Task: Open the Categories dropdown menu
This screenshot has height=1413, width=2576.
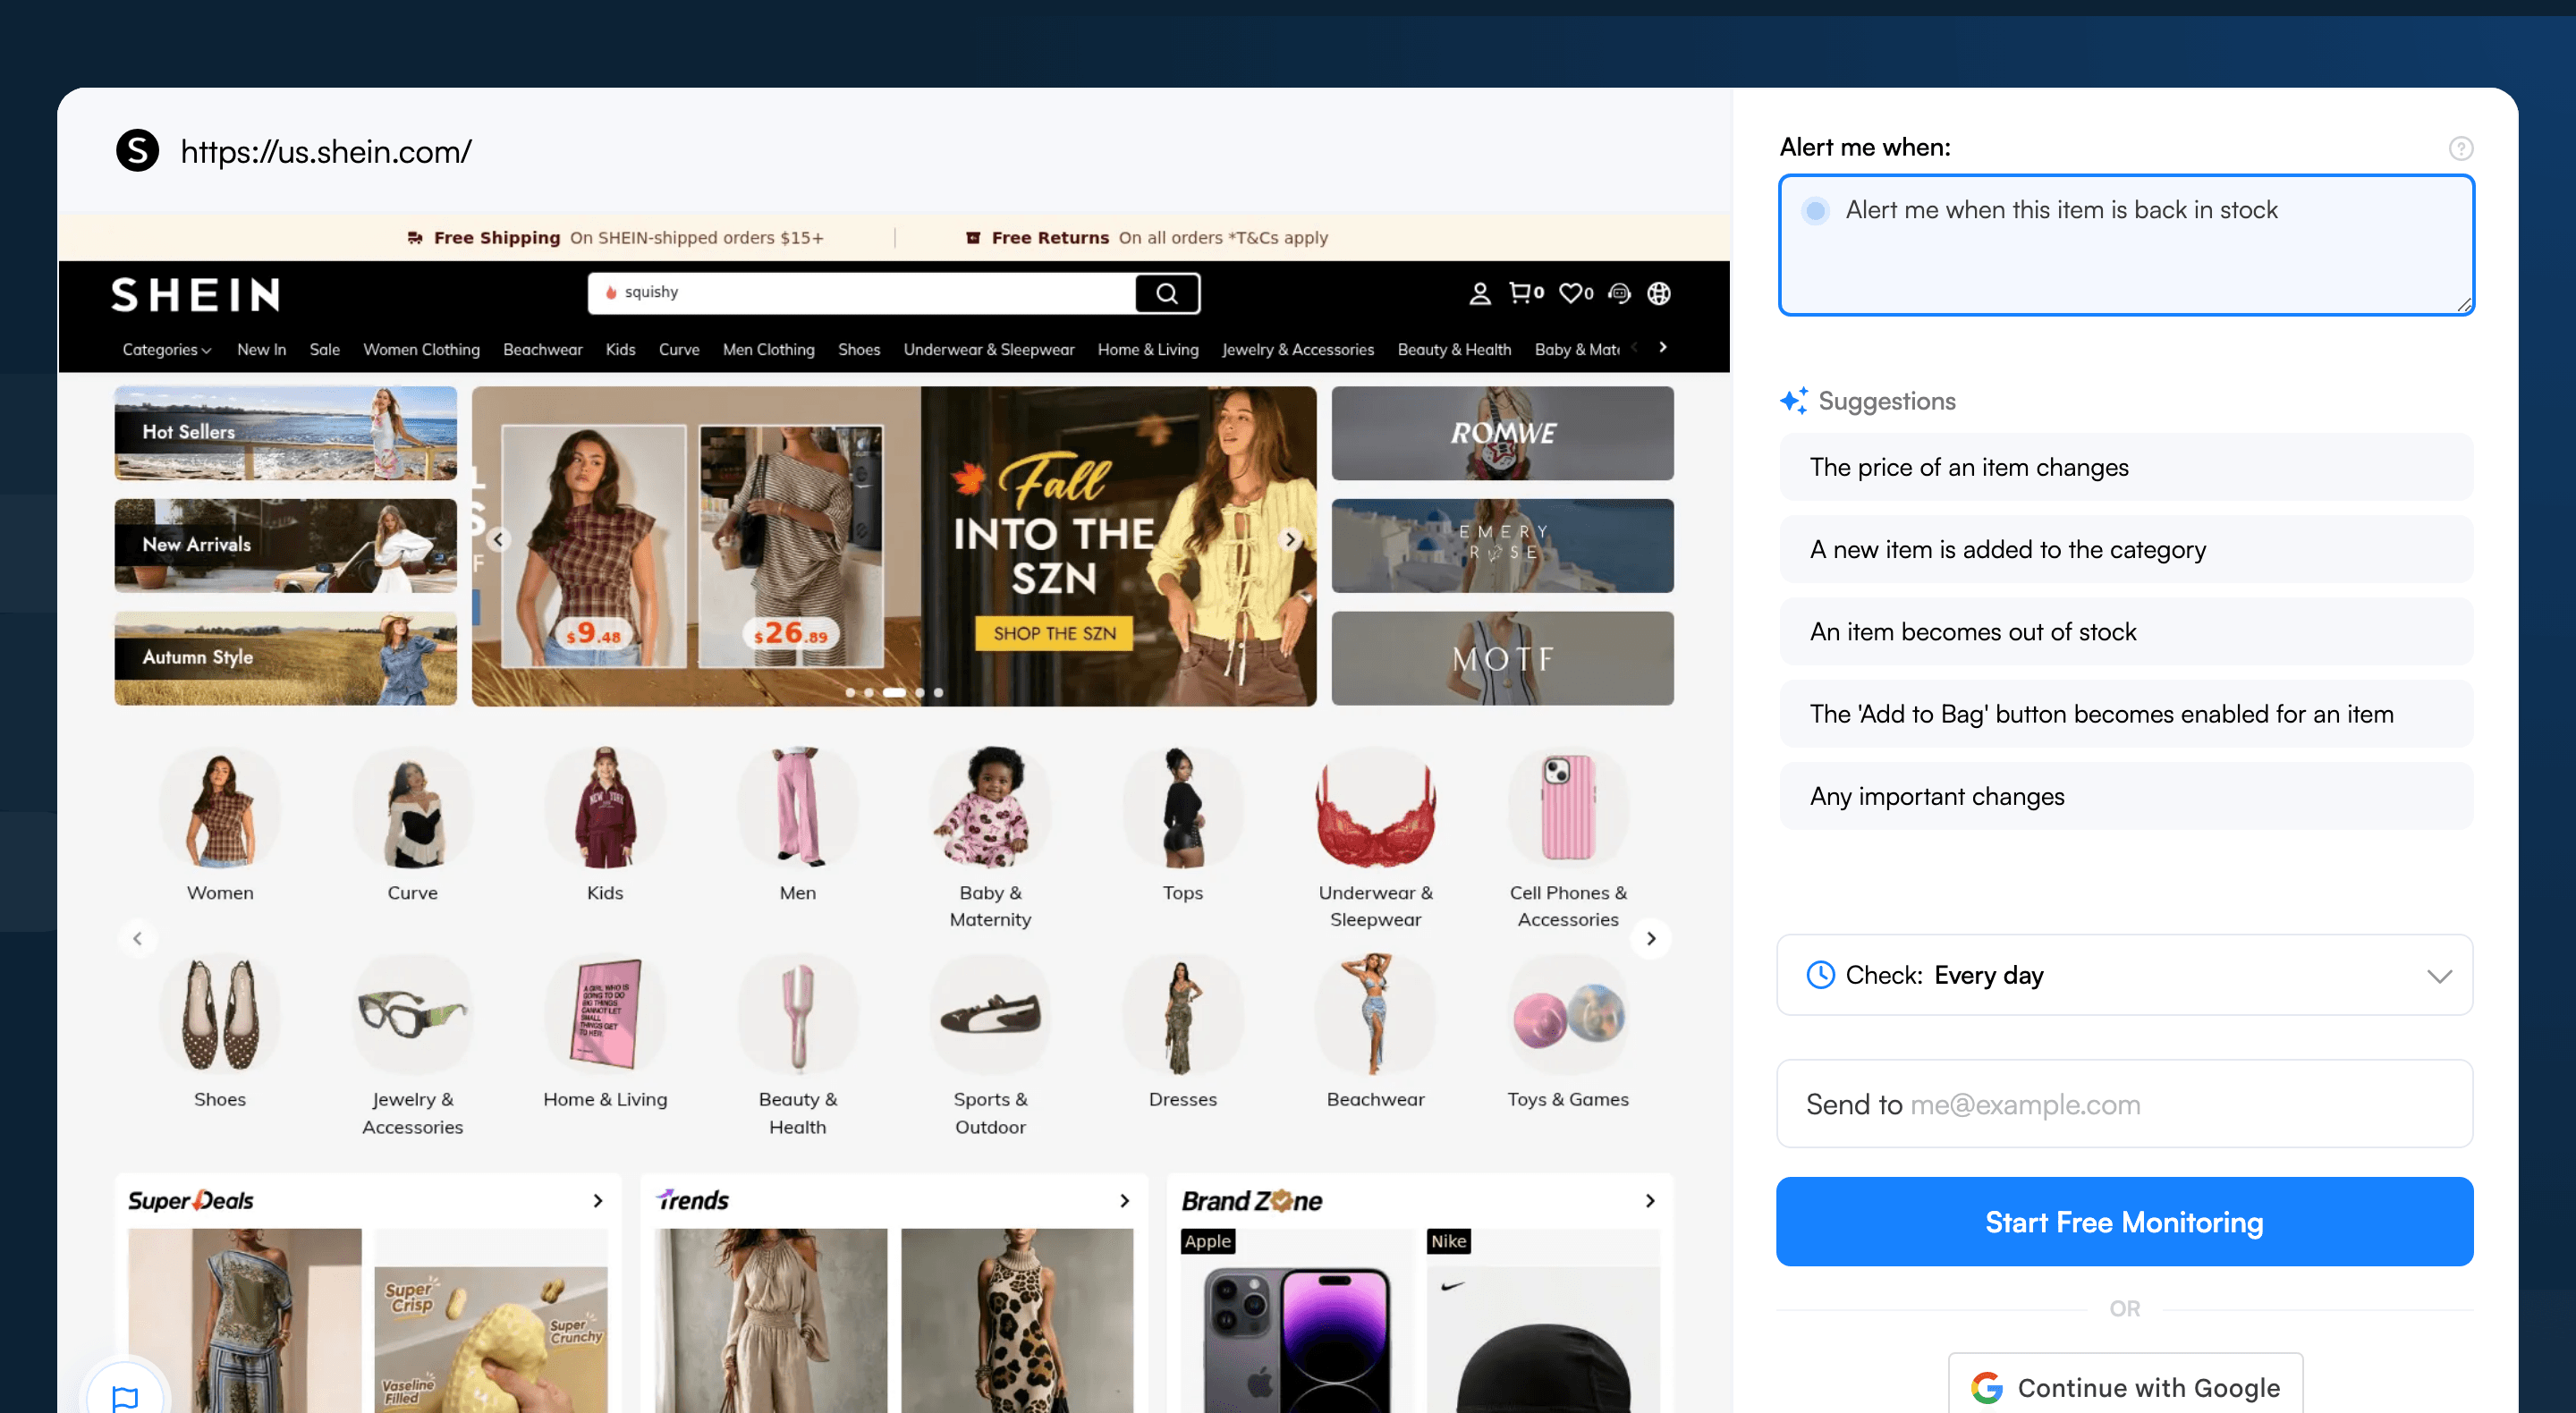Action: [x=166, y=349]
